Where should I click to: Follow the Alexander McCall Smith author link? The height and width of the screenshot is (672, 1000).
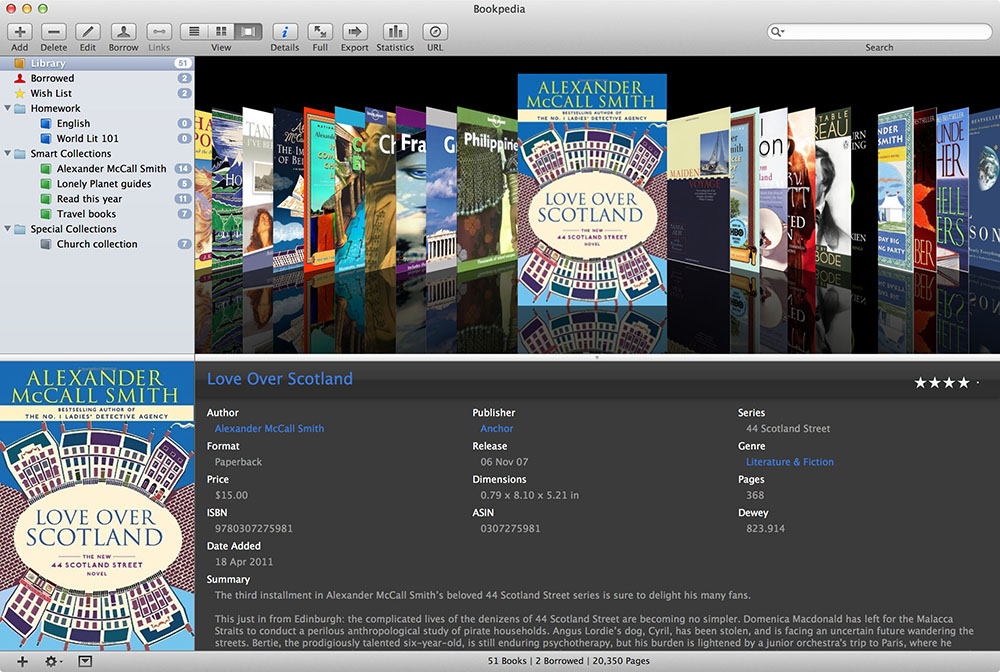(269, 428)
